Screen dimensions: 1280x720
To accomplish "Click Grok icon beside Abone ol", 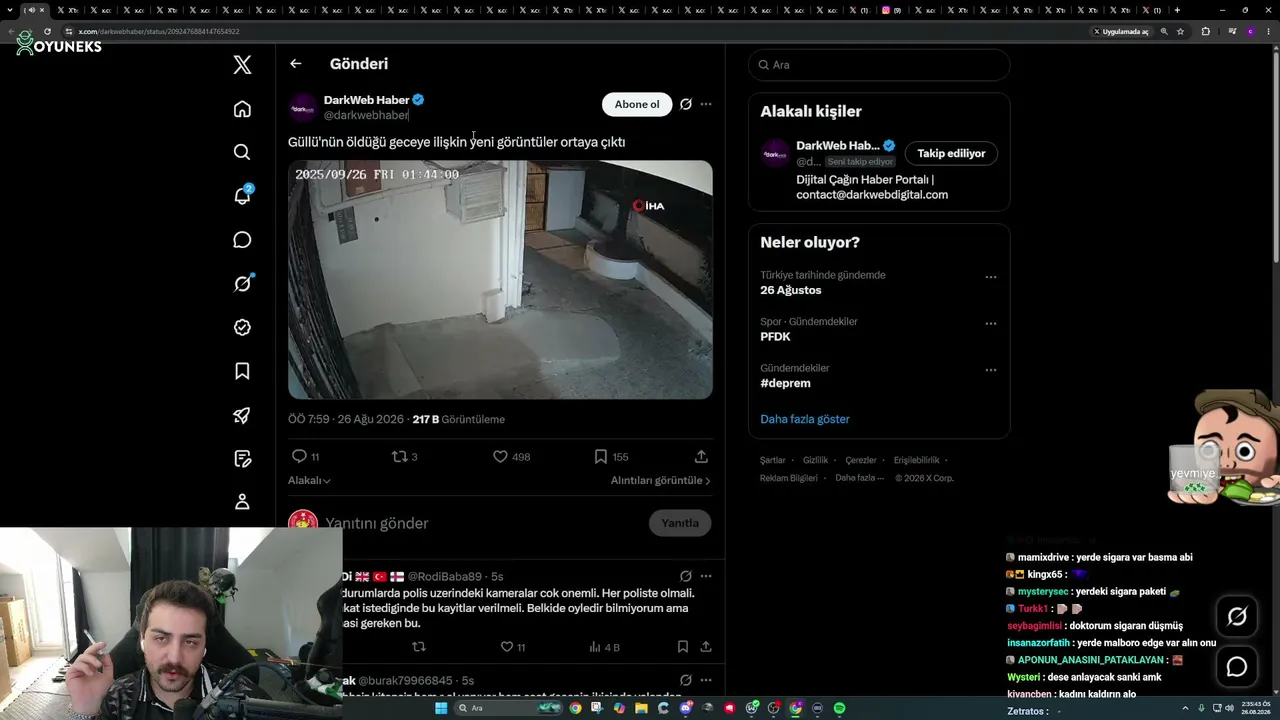I will (x=686, y=104).
